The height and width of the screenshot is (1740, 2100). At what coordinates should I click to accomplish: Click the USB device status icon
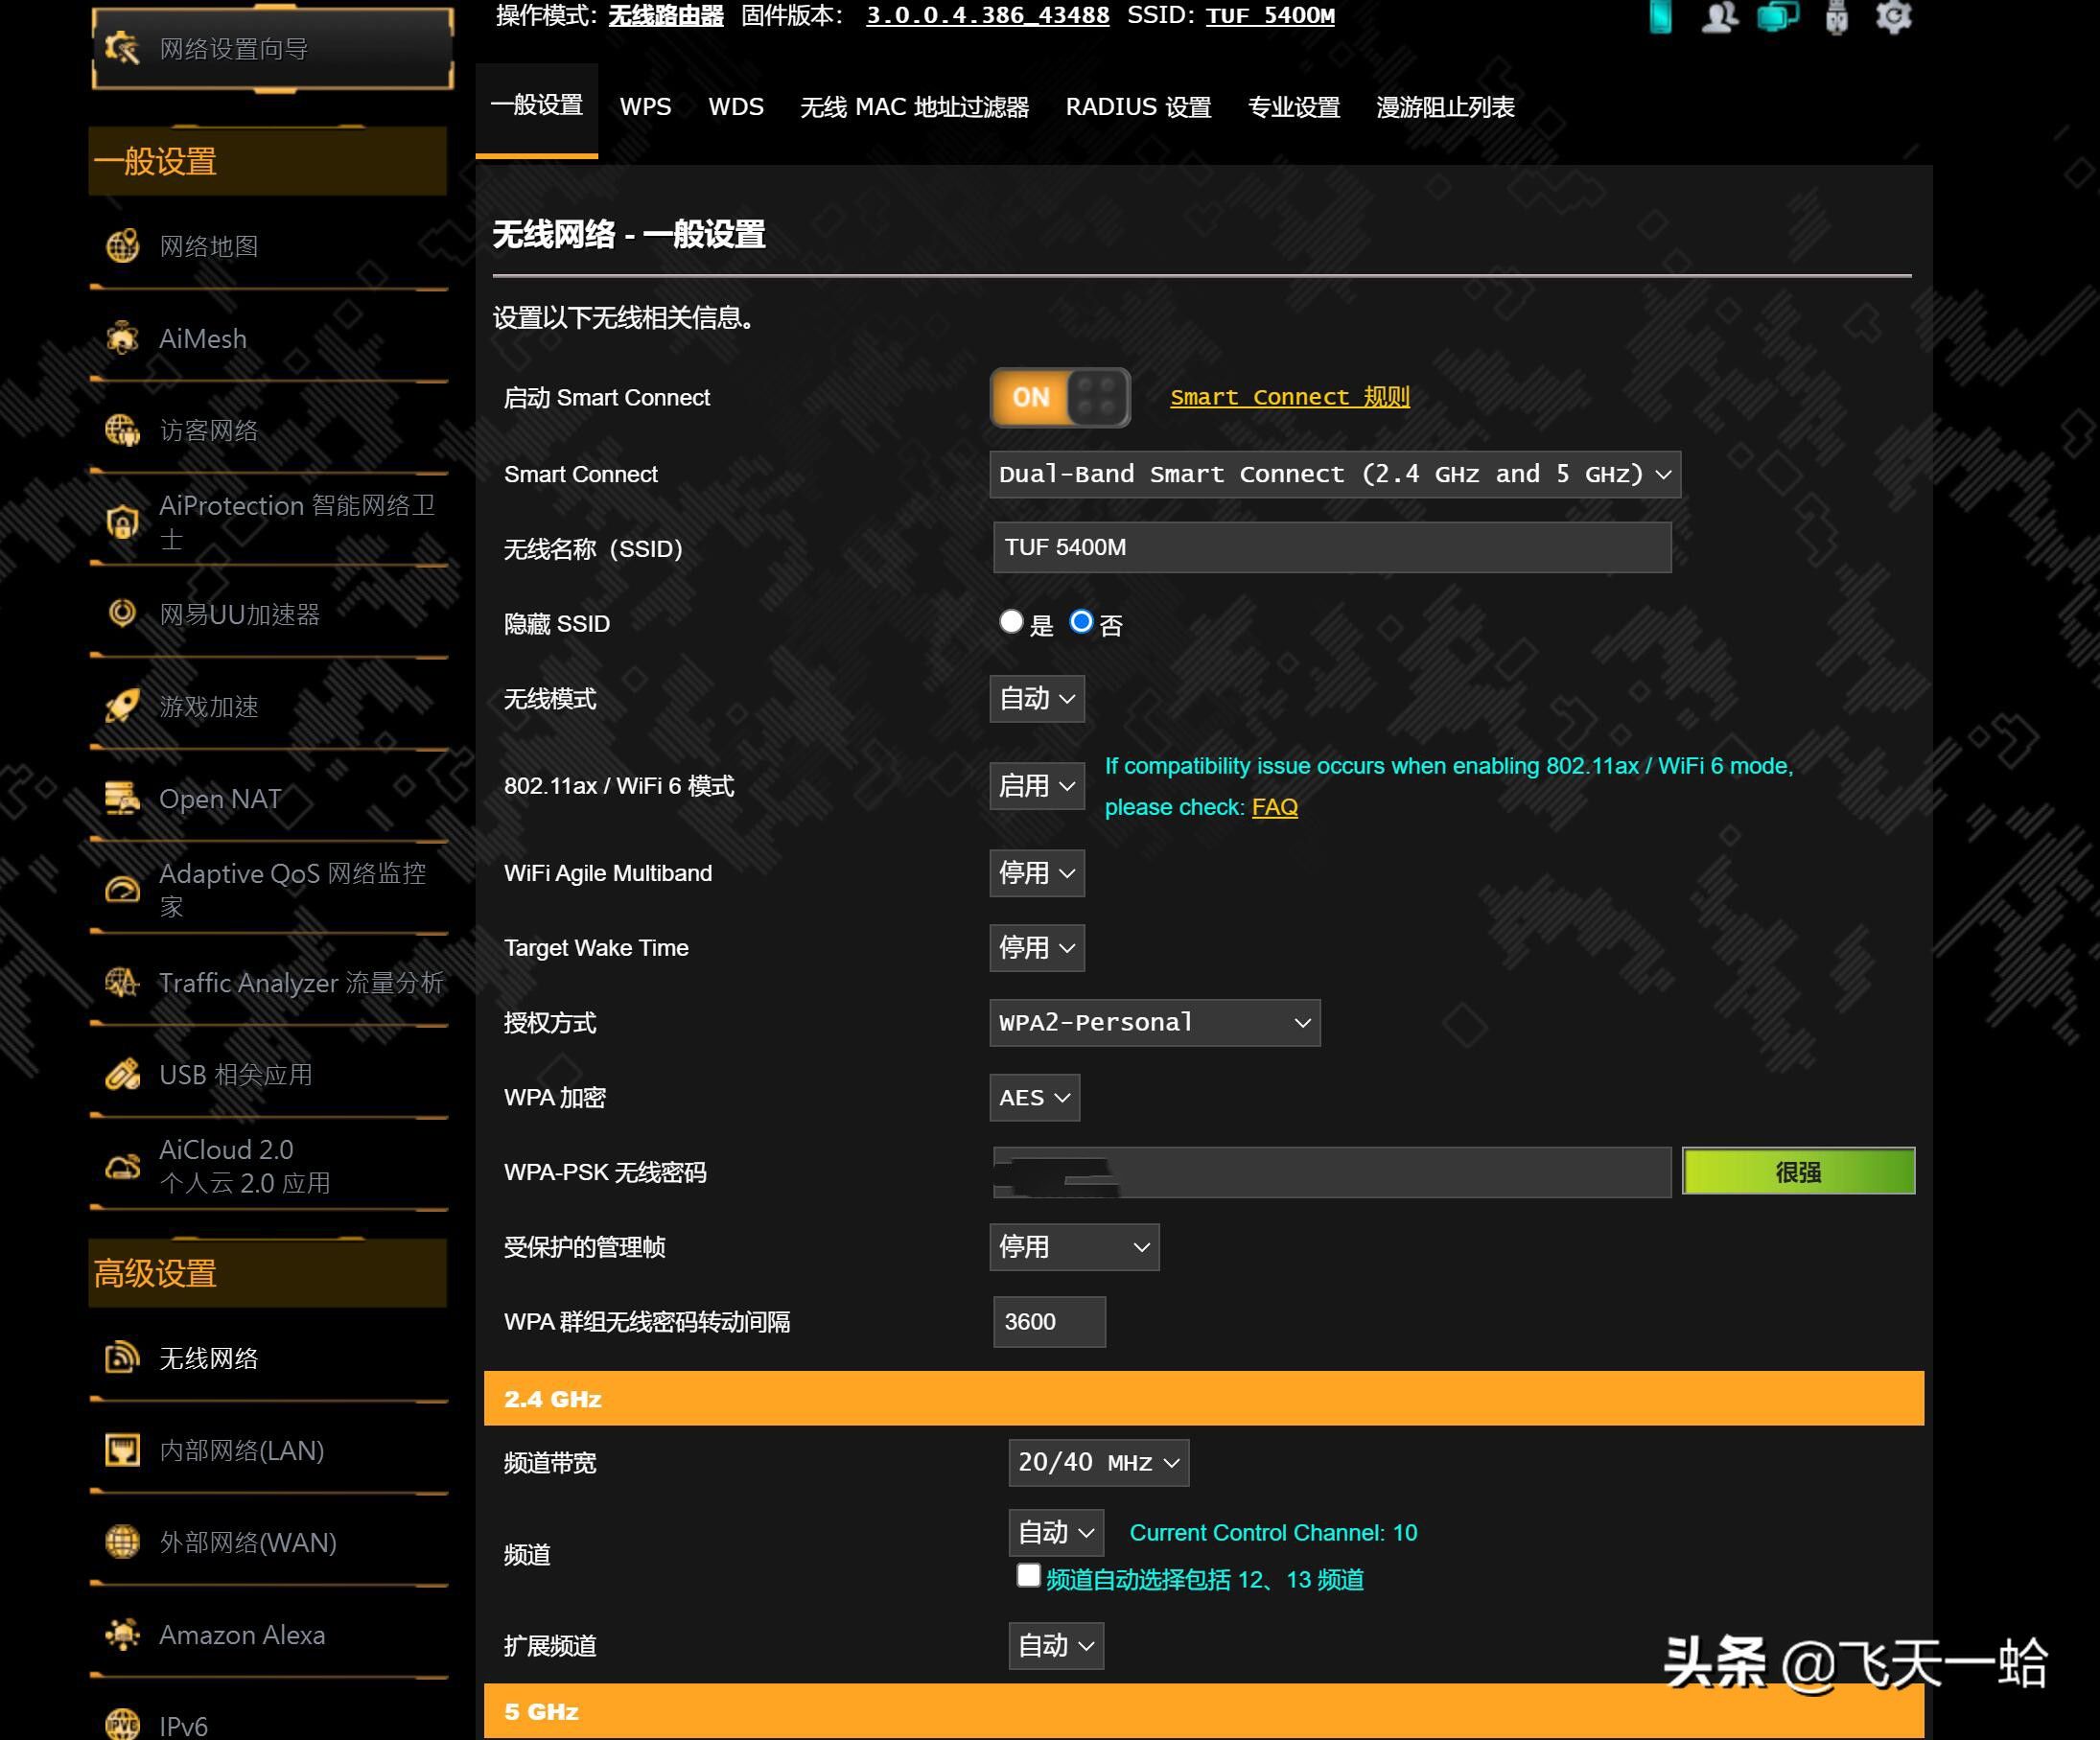click(x=1836, y=17)
